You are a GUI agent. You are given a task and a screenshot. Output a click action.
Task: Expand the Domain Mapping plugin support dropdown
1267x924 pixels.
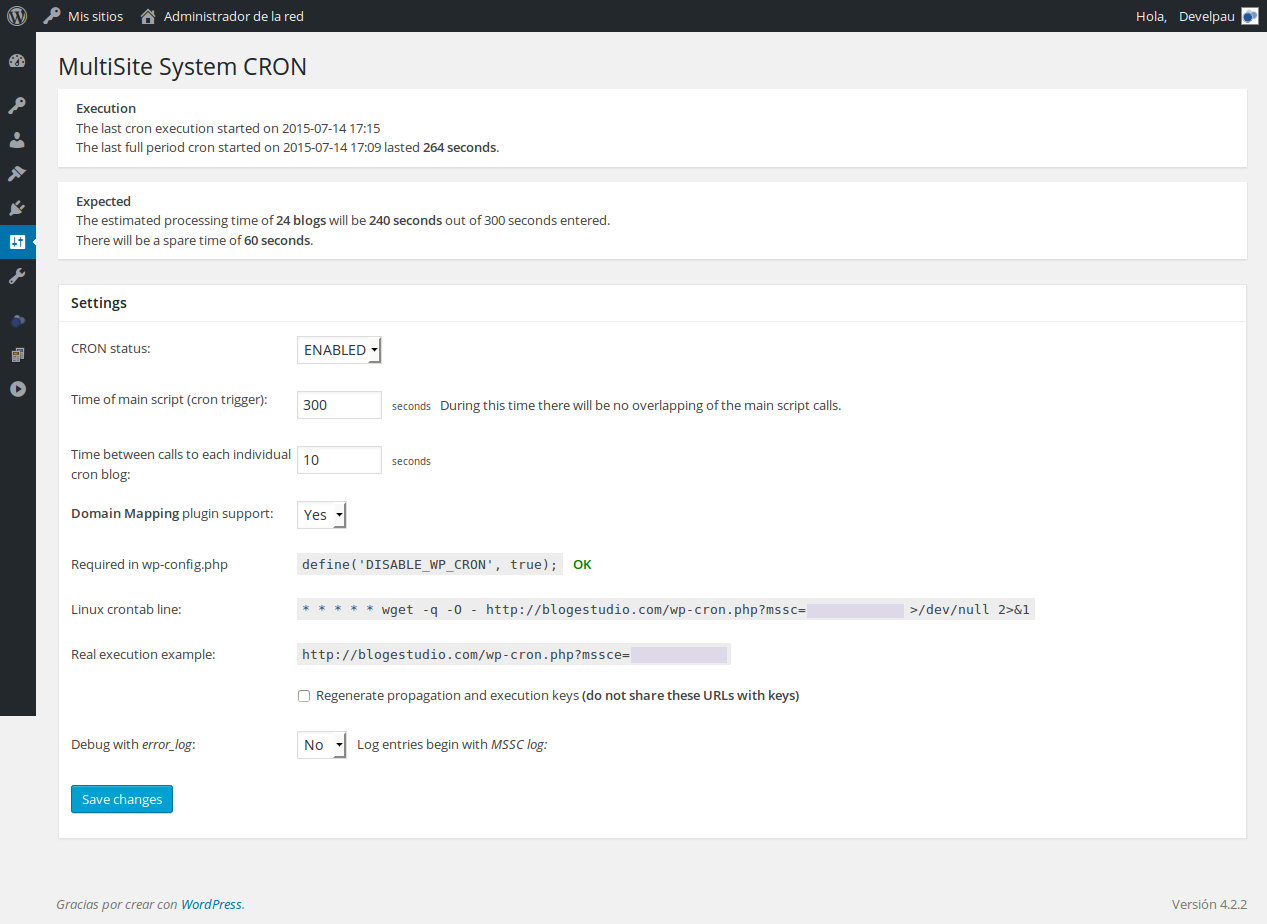pos(321,515)
